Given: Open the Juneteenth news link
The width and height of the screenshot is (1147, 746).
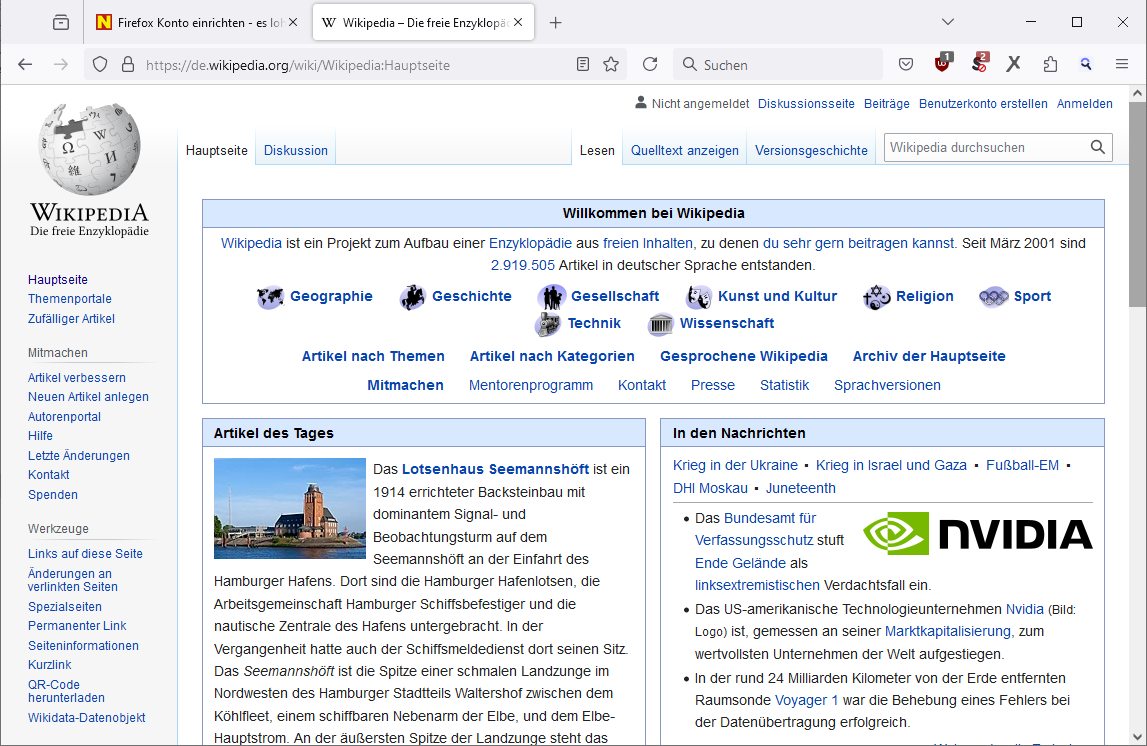Looking at the screenshot, I should point(800,488).
